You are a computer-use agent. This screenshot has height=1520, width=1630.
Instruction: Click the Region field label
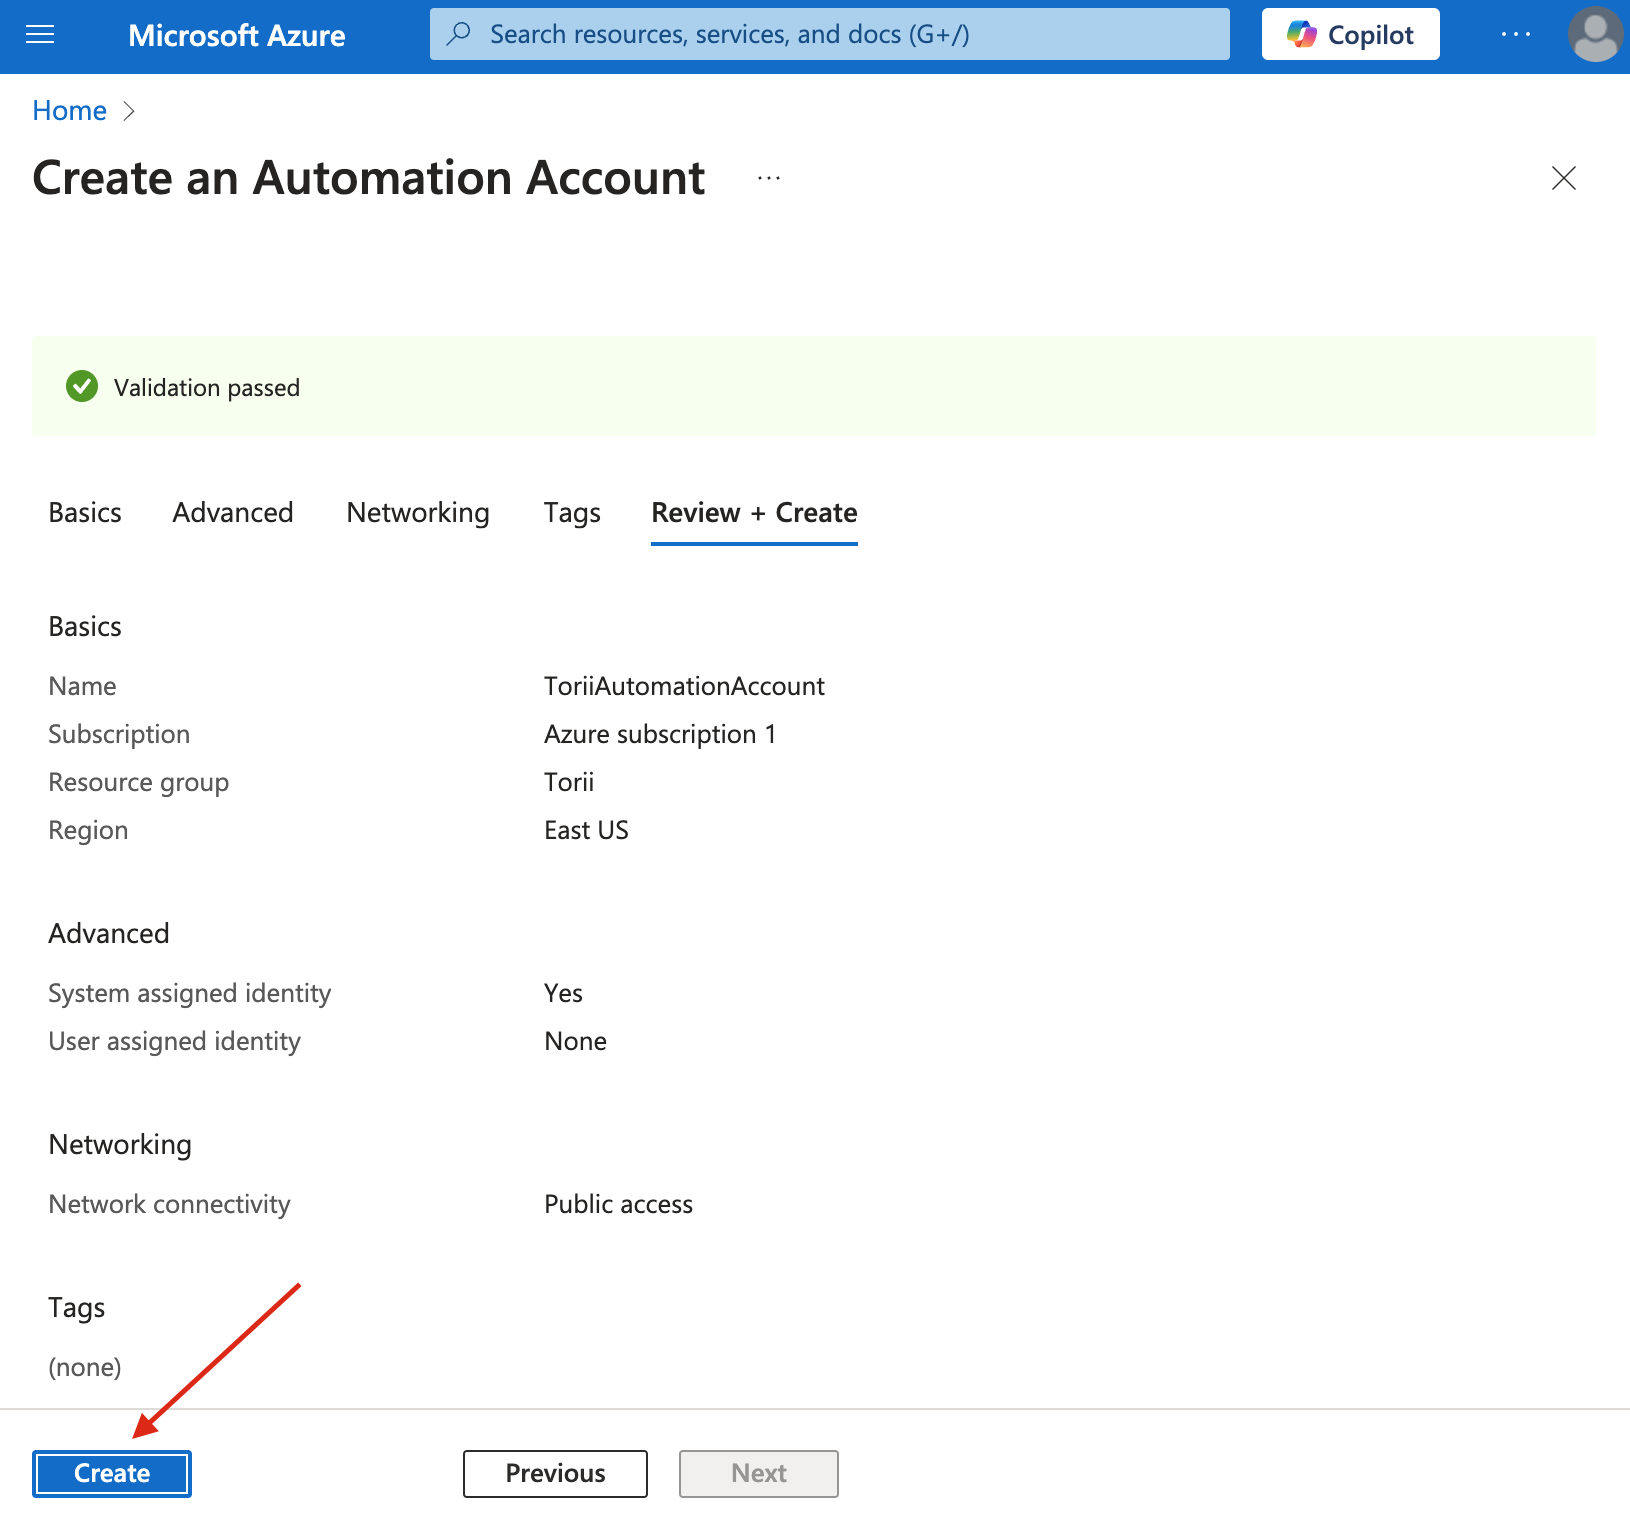tap(88, 830)
